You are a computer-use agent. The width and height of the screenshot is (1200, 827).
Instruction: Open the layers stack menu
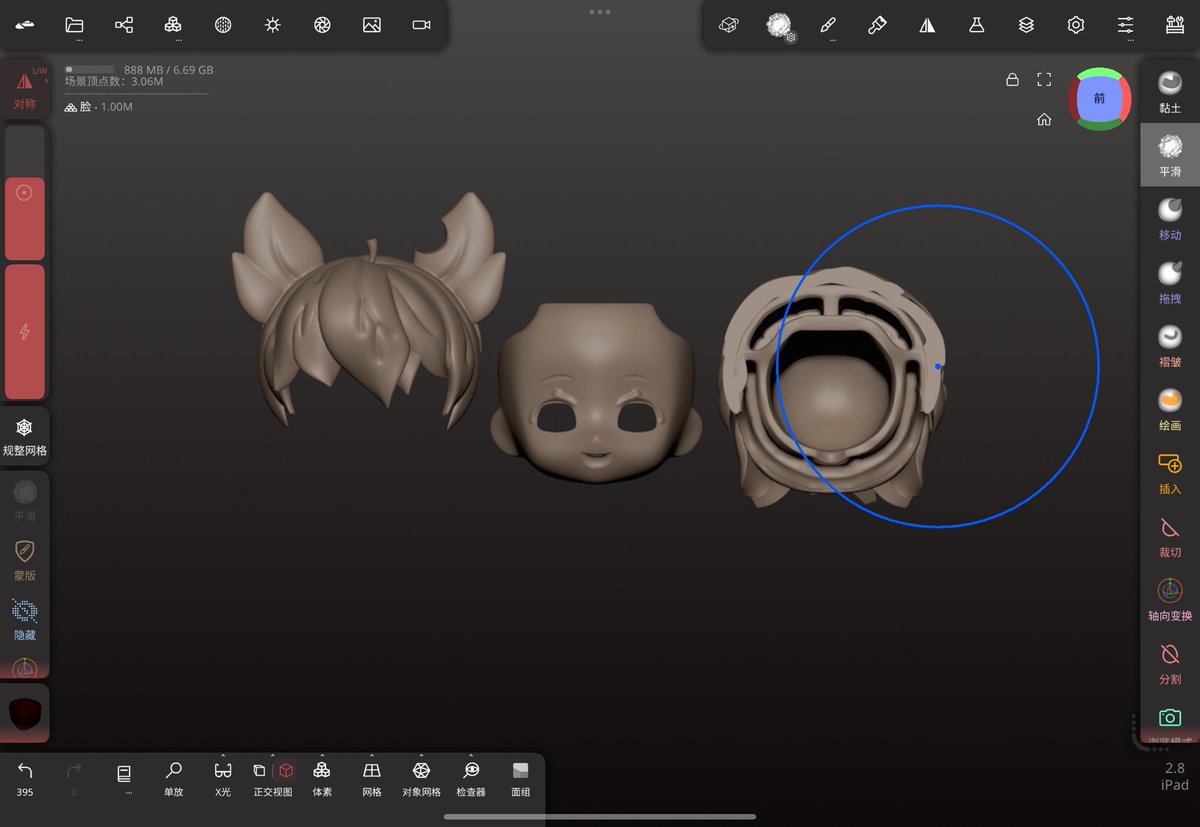click(1026, 25)
